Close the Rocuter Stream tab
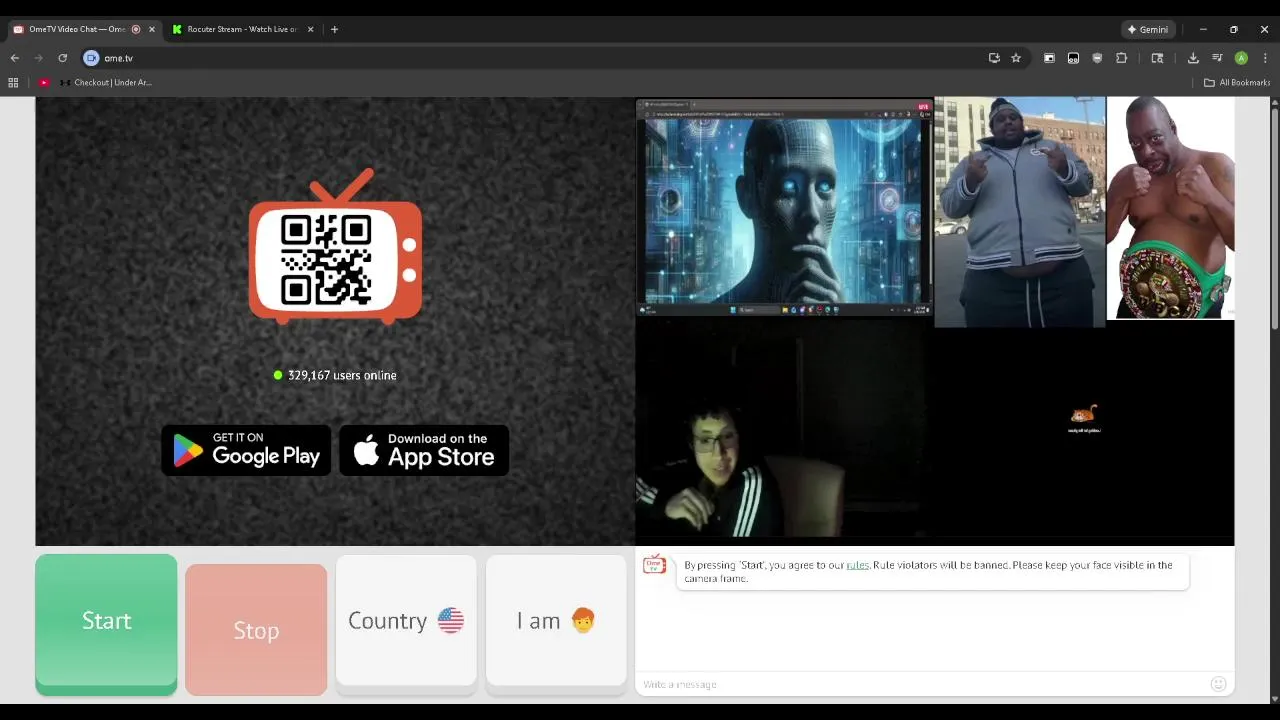Viewport: 1280px width, 720px height. click(x=310, y=29)
